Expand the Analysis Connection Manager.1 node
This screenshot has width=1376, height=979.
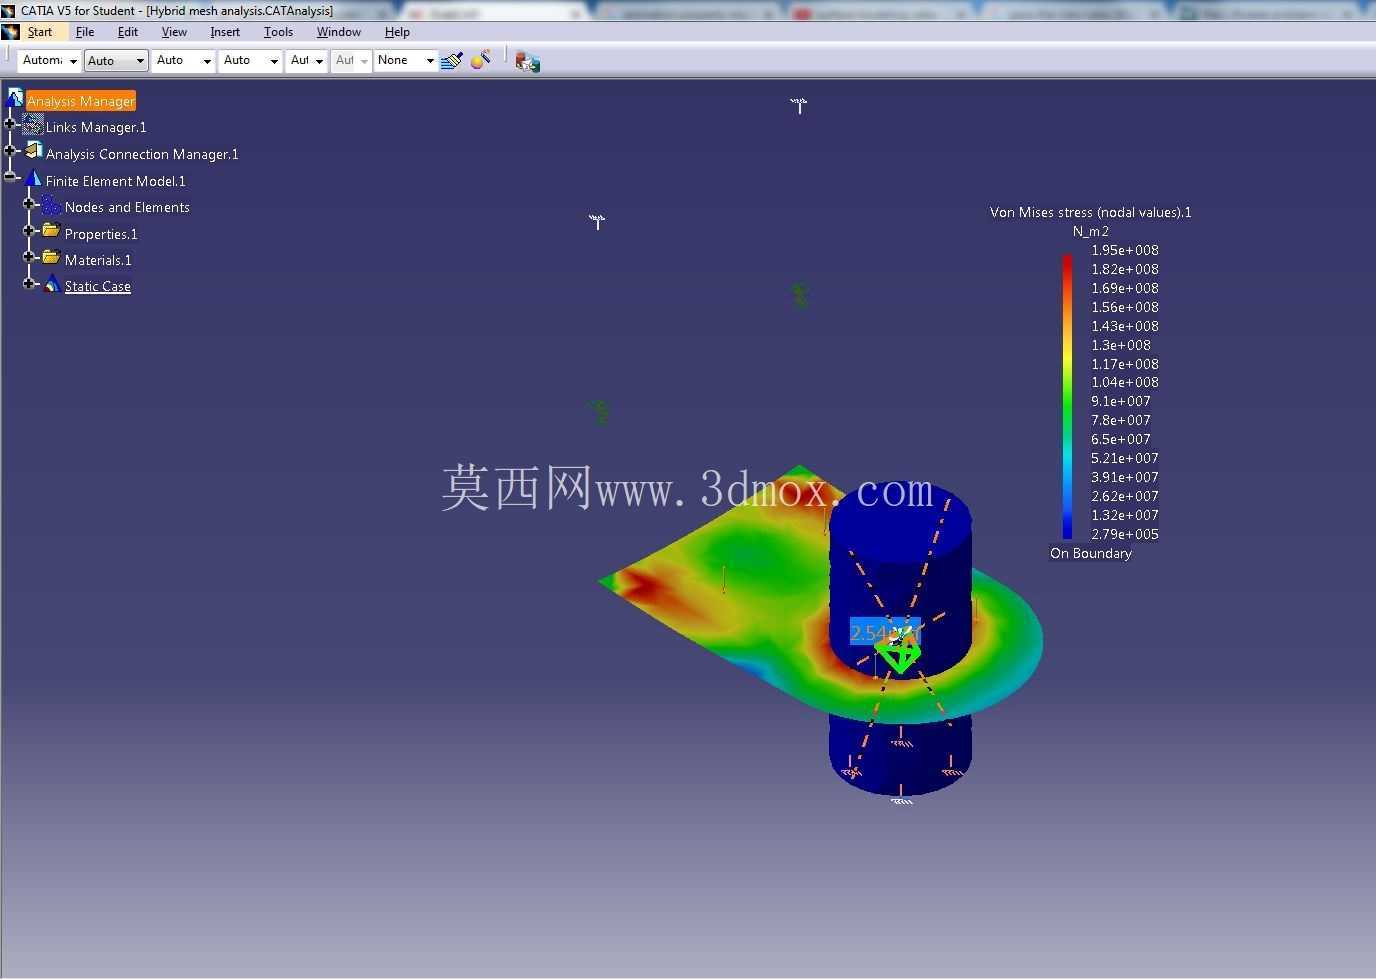(10, 151)
